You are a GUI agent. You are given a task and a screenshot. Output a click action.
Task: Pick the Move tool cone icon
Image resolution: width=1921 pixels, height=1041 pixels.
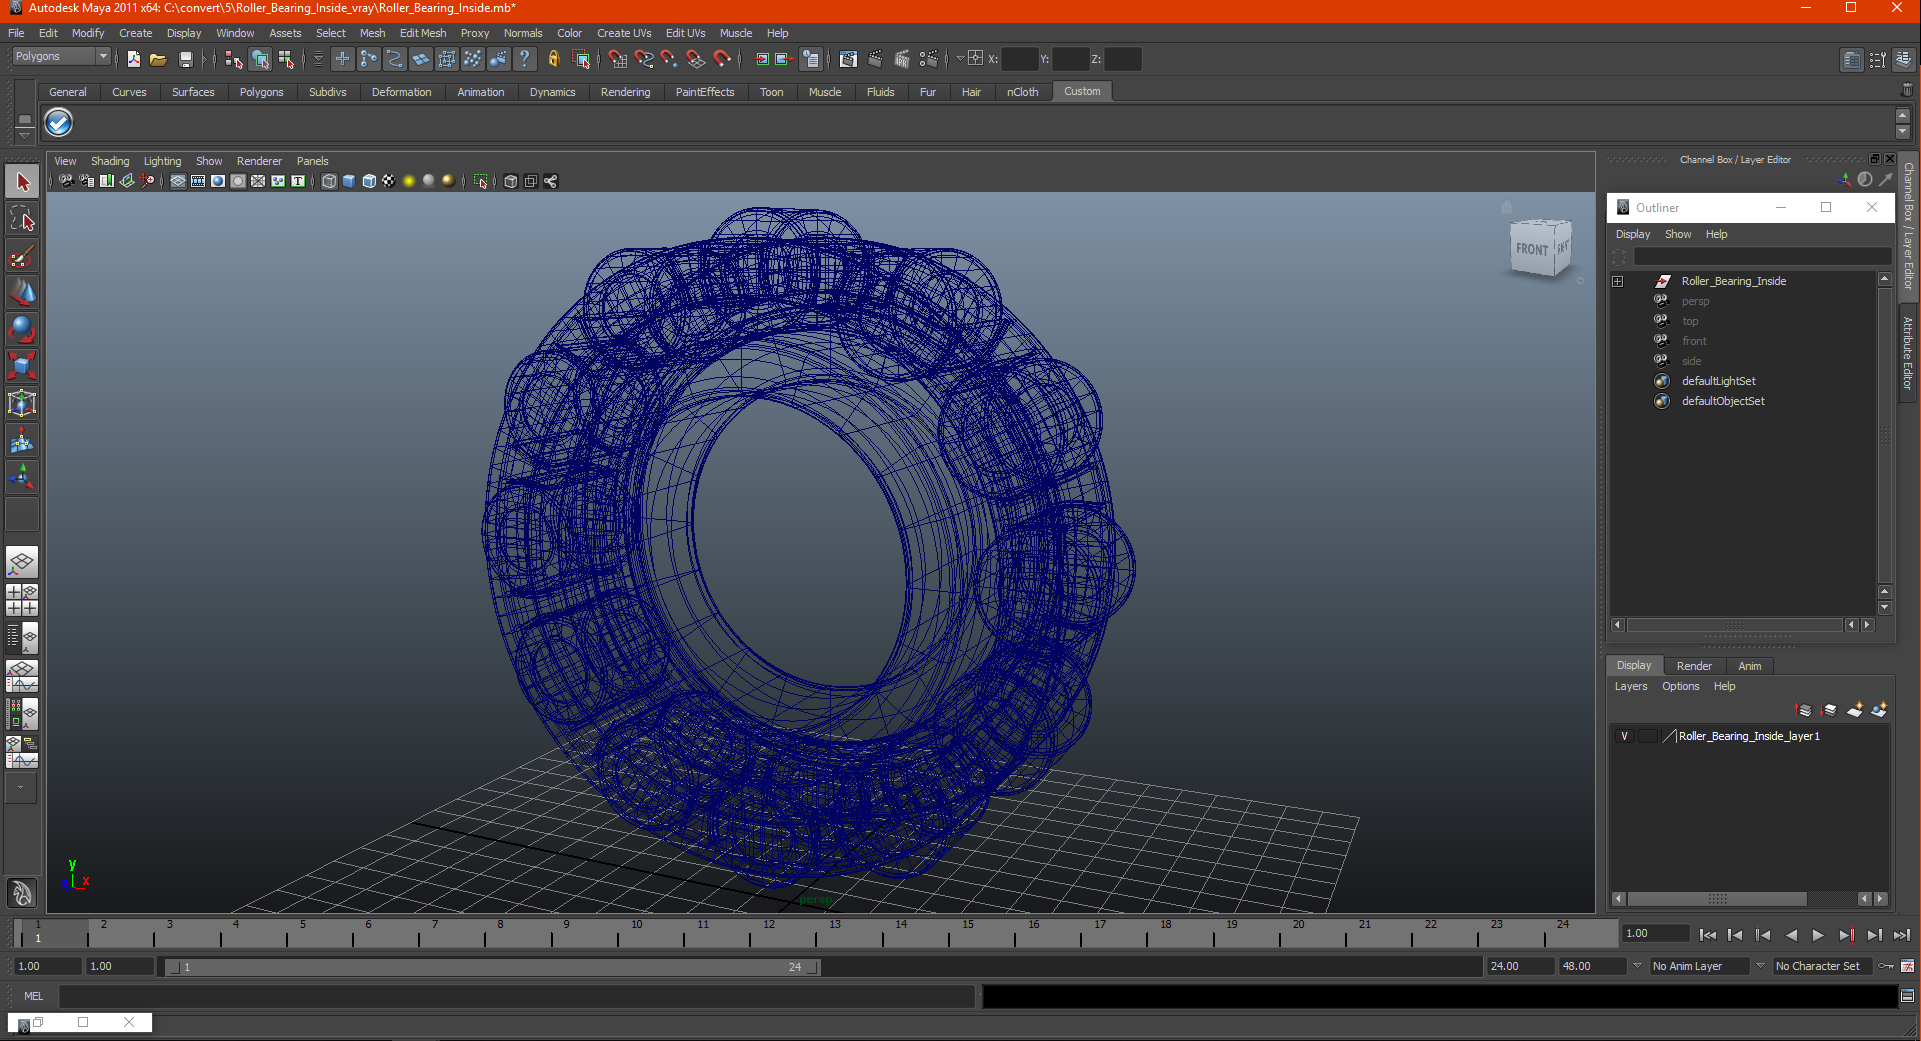(22, 293)
